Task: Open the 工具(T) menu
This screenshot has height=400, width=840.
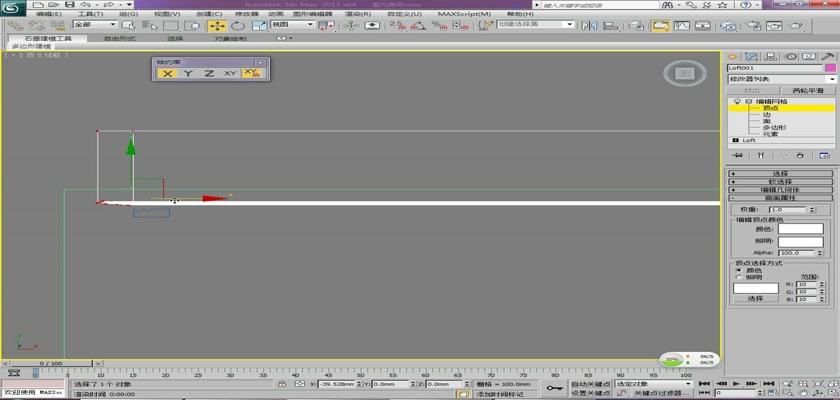Action: pos(91,14)
